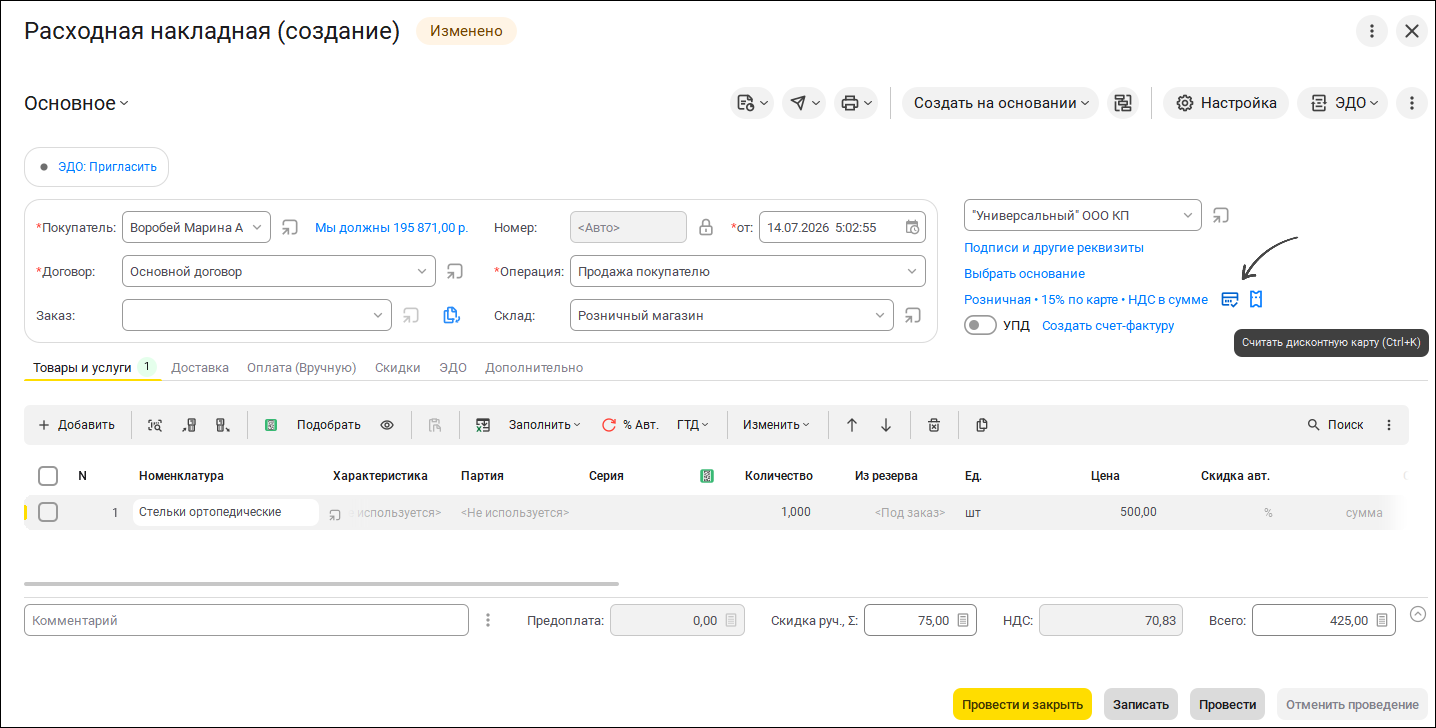Click ЭДО: Пригласить button
The image size is (1436, 728).
tap(97, 167)
